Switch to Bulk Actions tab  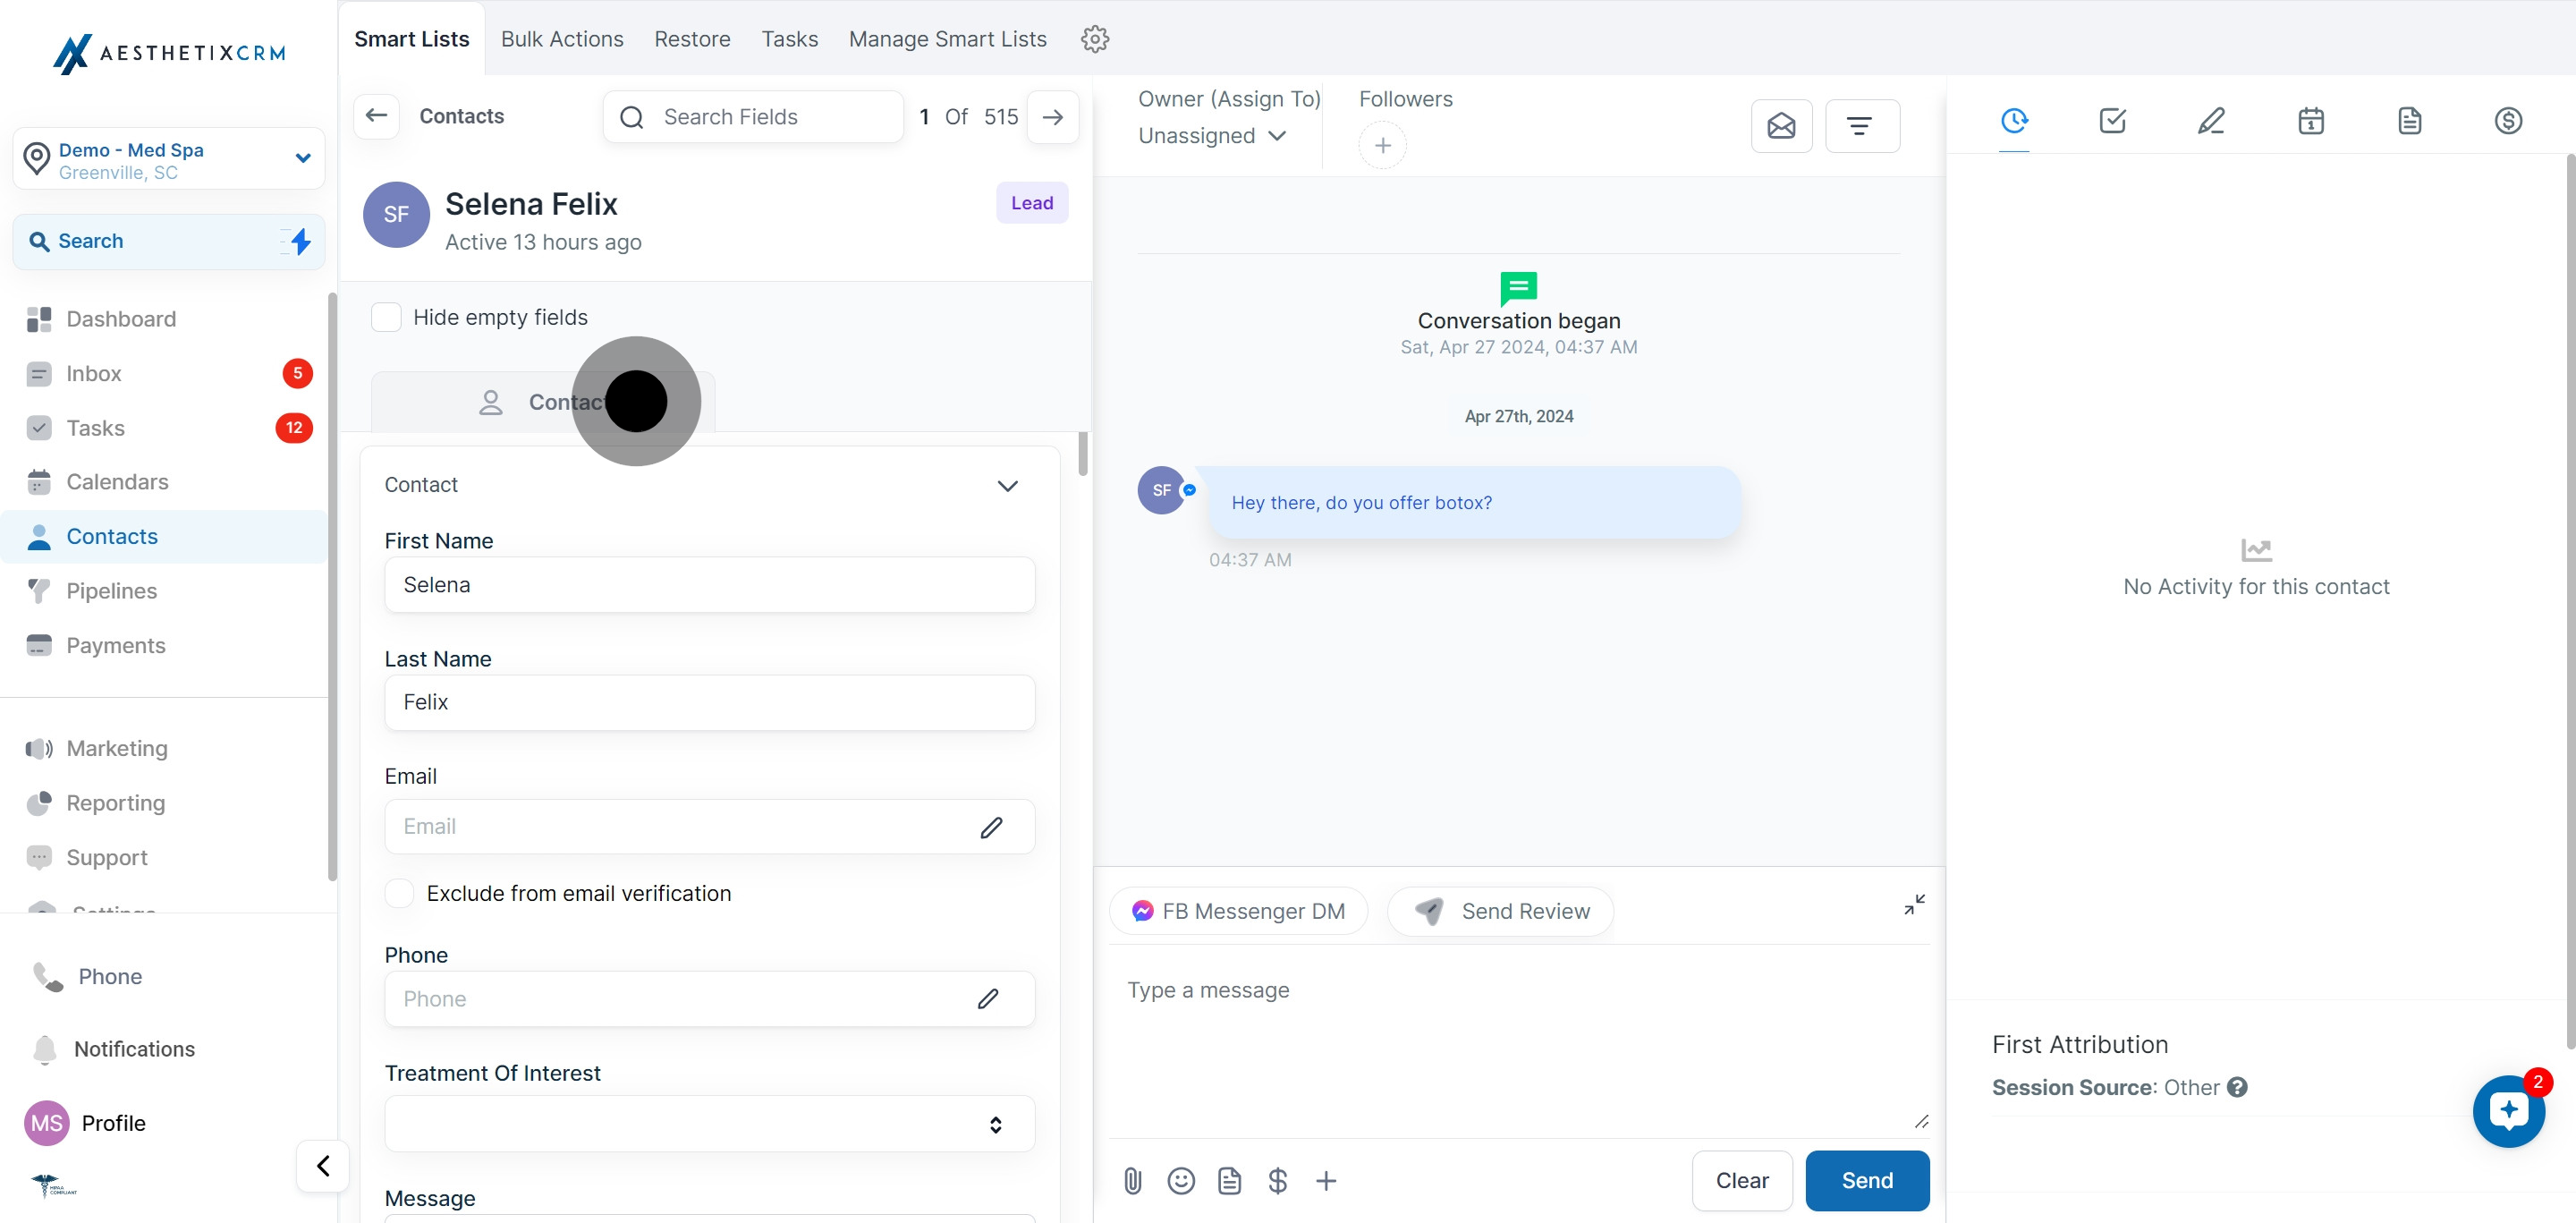[562, 39]
